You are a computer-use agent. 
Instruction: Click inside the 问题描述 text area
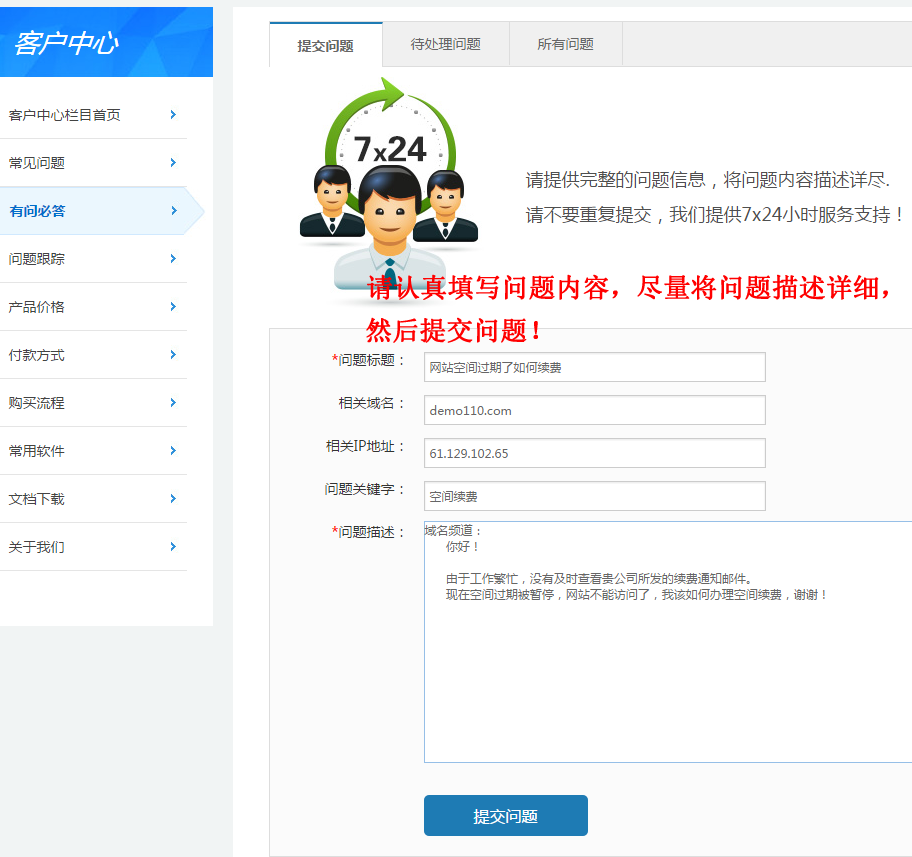667,680
